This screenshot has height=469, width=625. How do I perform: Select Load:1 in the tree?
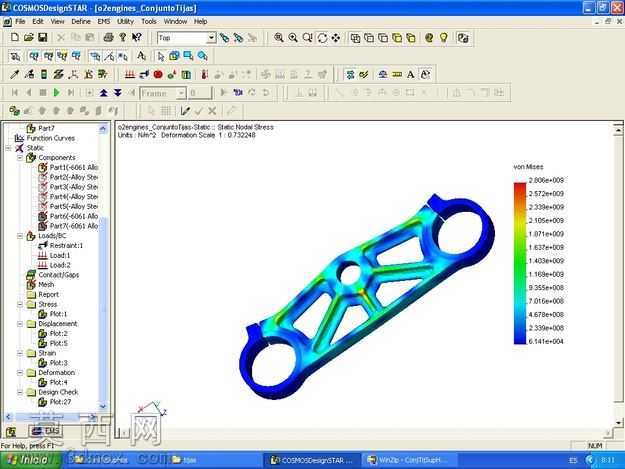click(x=60, y=255)
